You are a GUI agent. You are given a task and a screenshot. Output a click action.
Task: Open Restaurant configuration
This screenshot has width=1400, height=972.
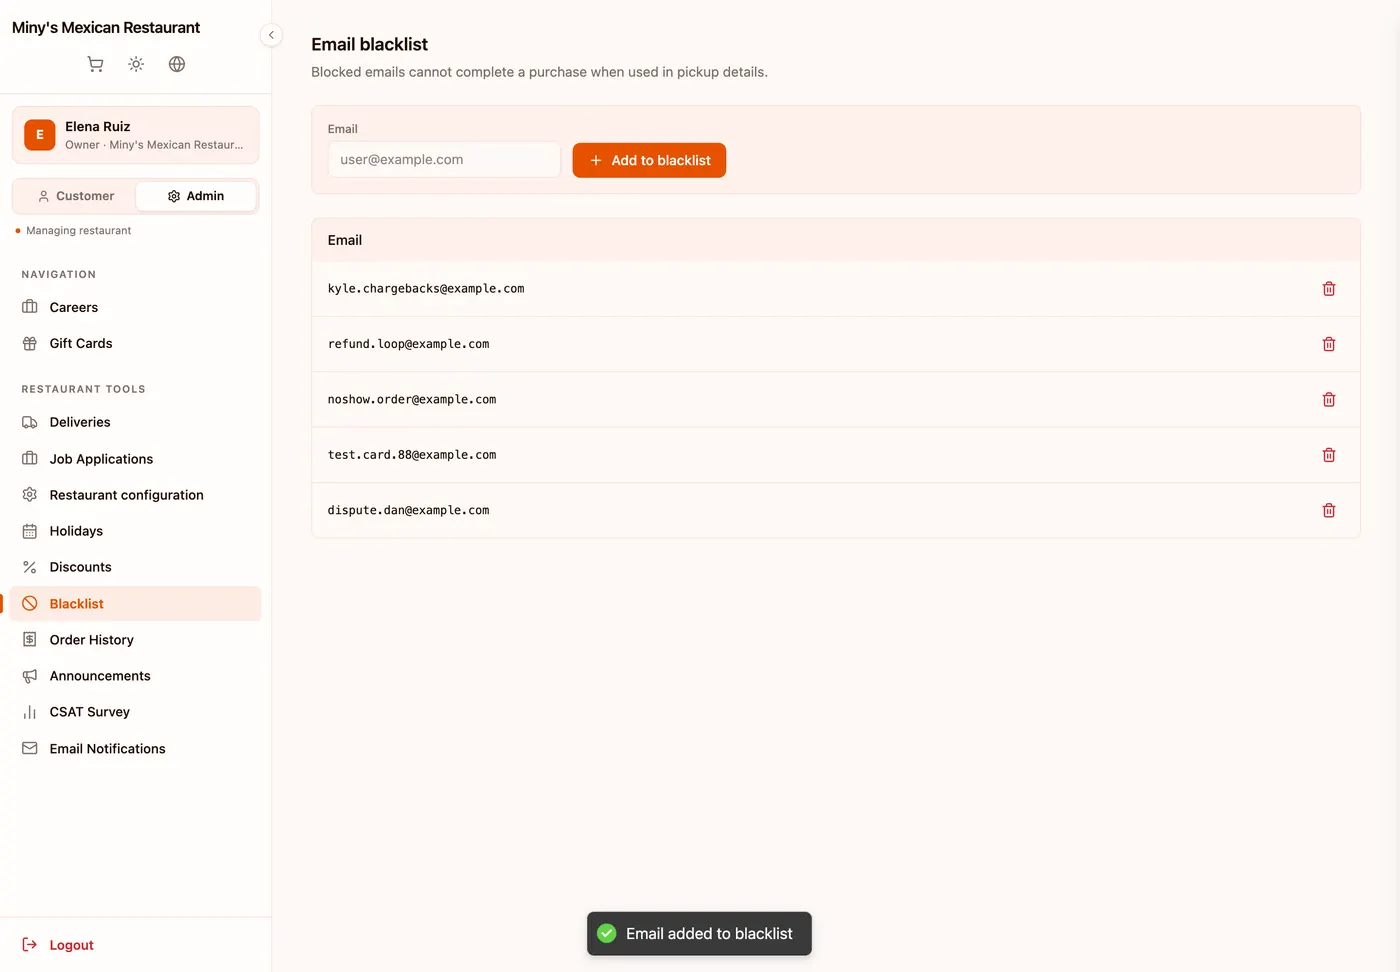coord(135,495)
